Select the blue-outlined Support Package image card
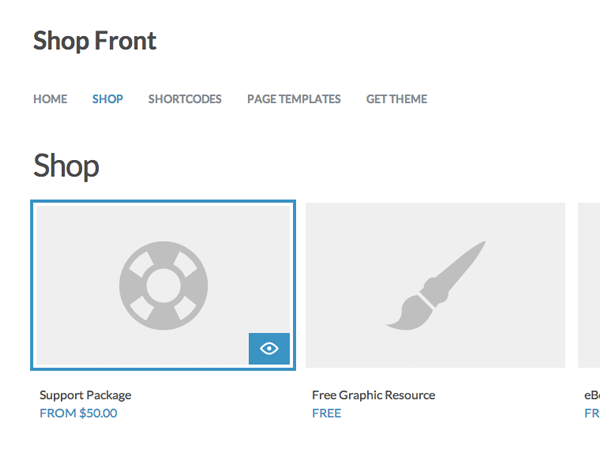 (x=163, y=285)
